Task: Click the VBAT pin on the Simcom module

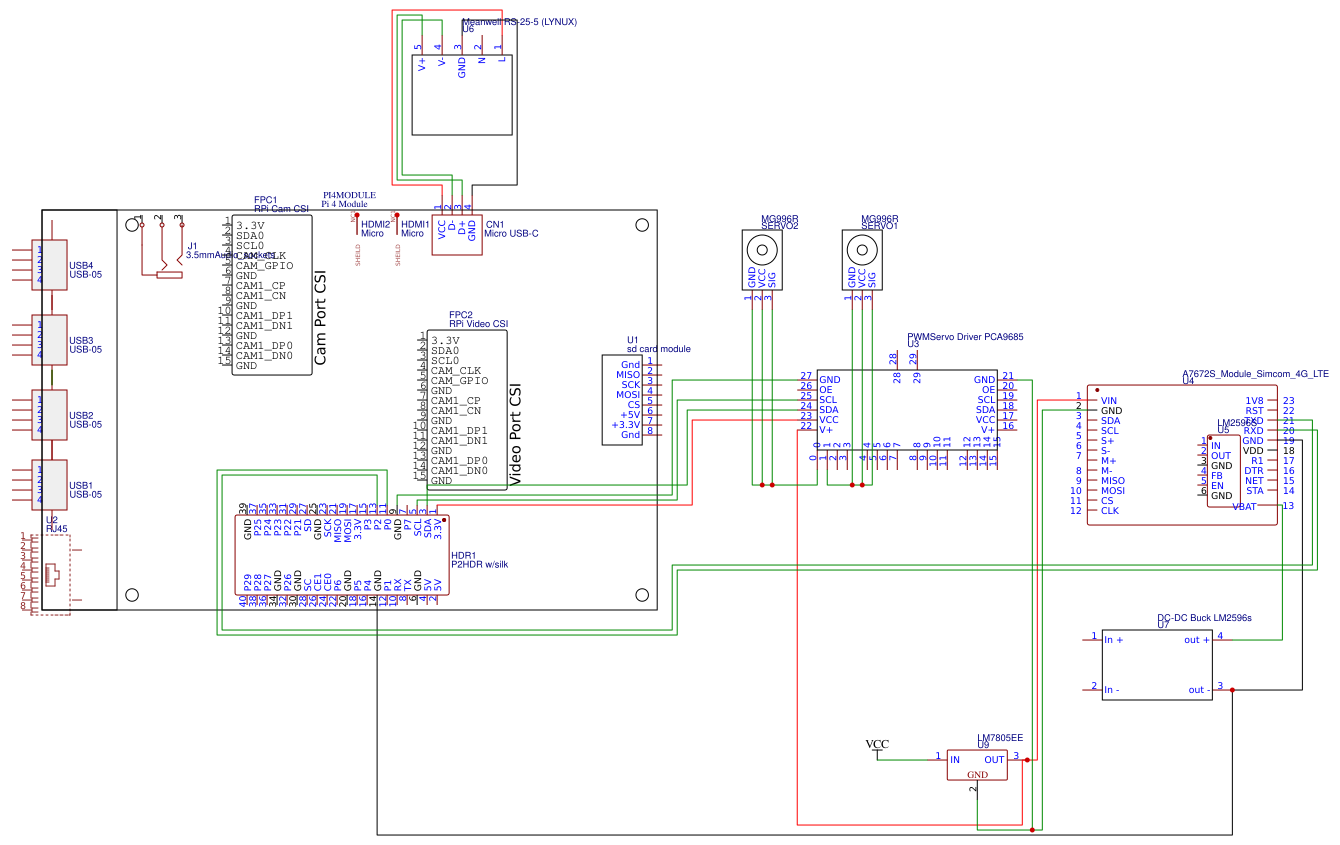Action: point(1250,505)
